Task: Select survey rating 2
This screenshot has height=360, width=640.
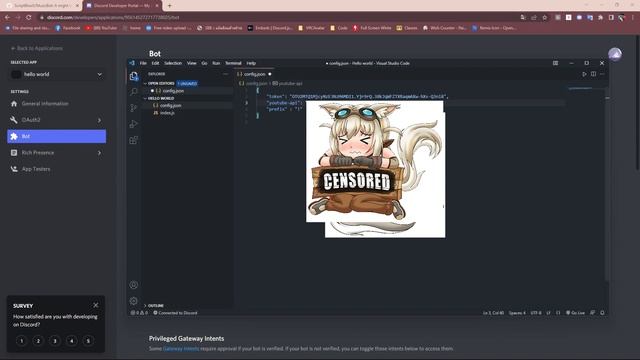Action: click(x=38, y=341)
